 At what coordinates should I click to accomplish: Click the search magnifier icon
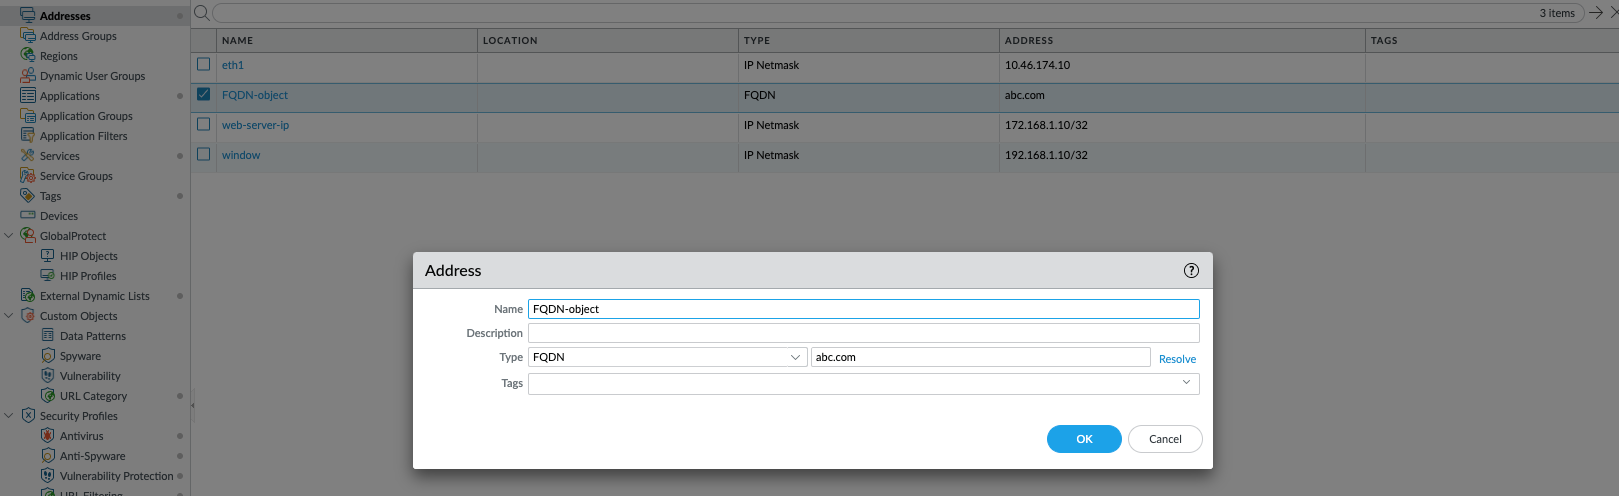[x=201, y=13]
